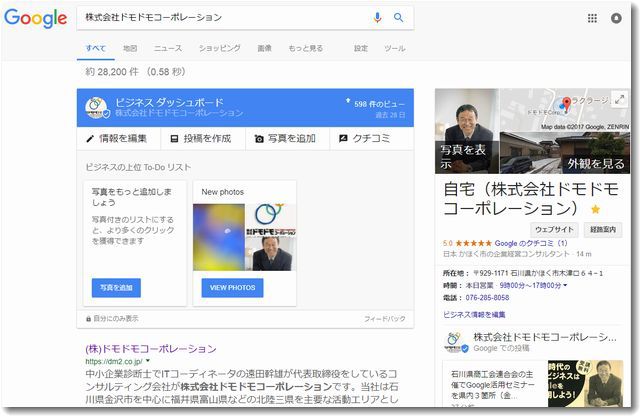Open the ツール options

pos(395,48)
